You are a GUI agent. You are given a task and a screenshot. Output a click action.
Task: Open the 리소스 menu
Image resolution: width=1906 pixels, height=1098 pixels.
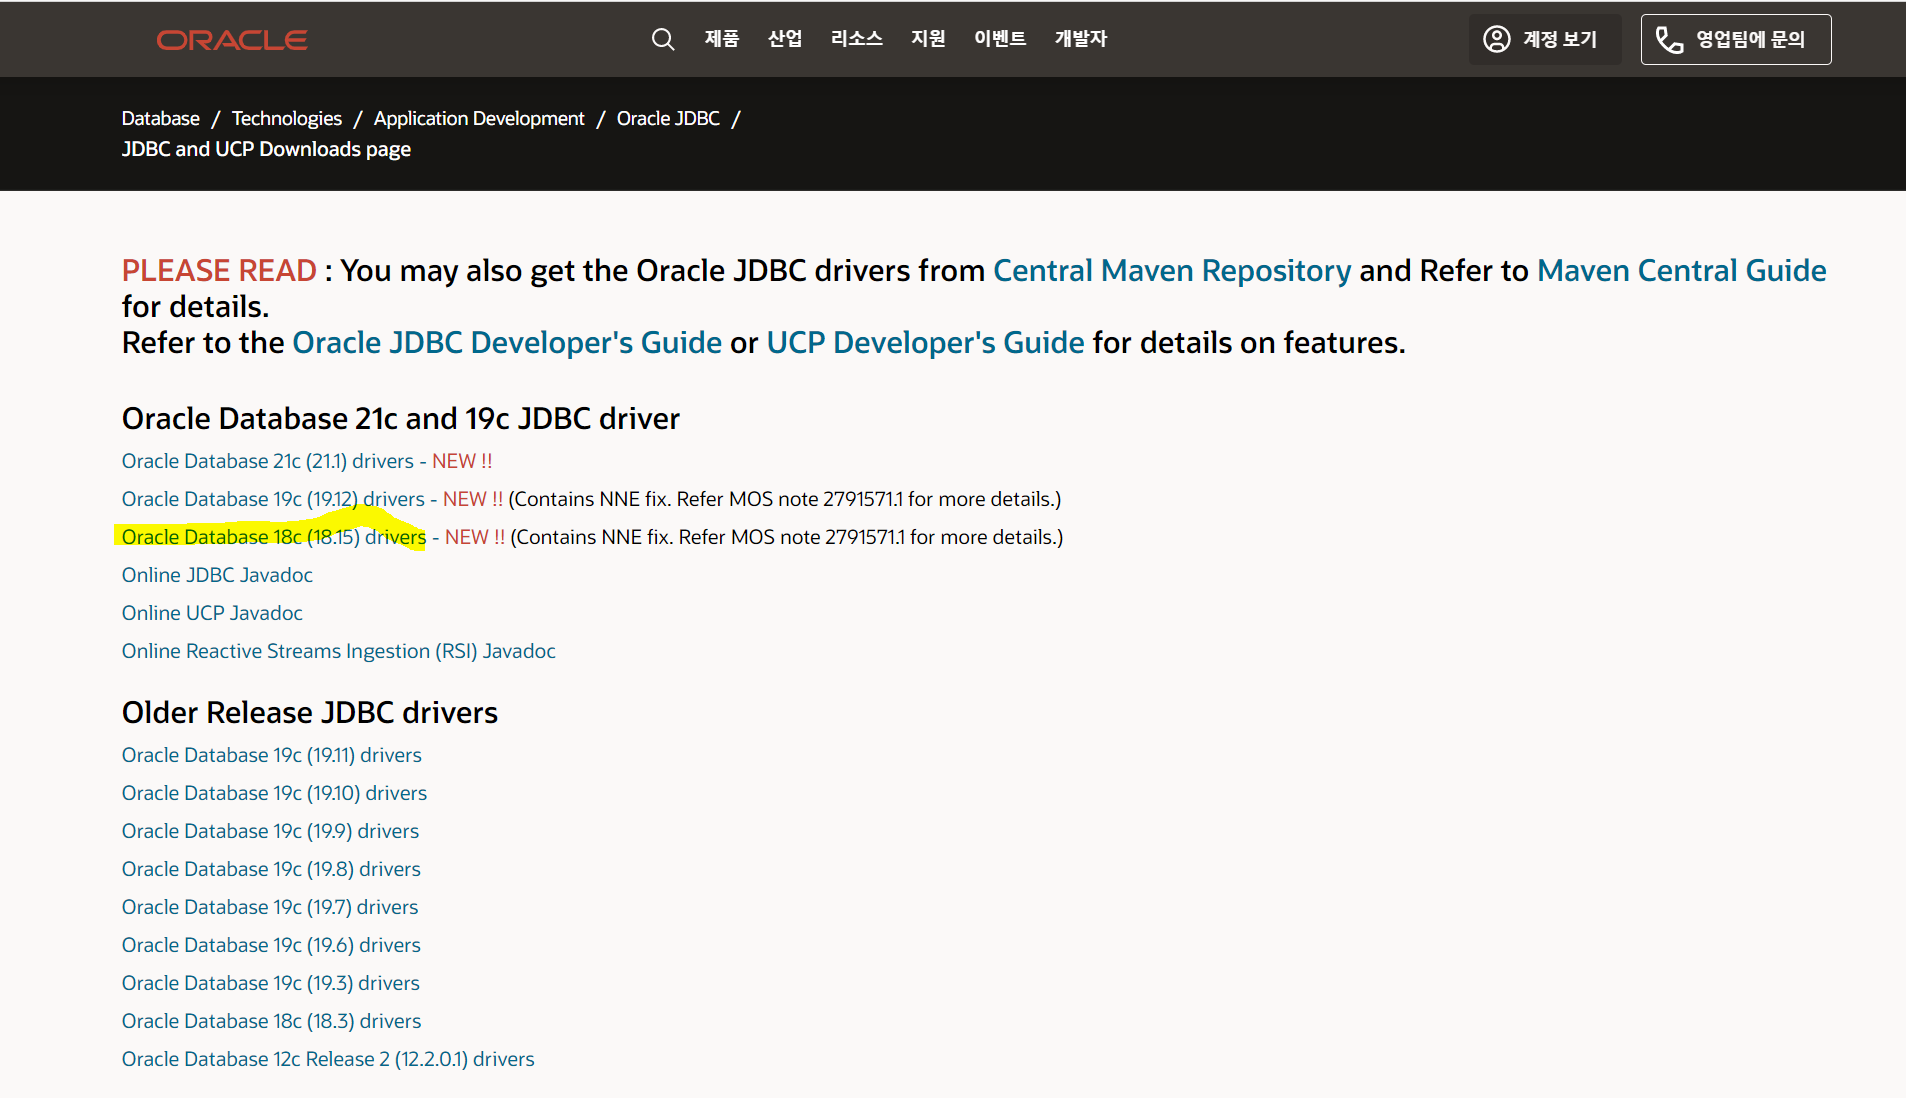857,38
